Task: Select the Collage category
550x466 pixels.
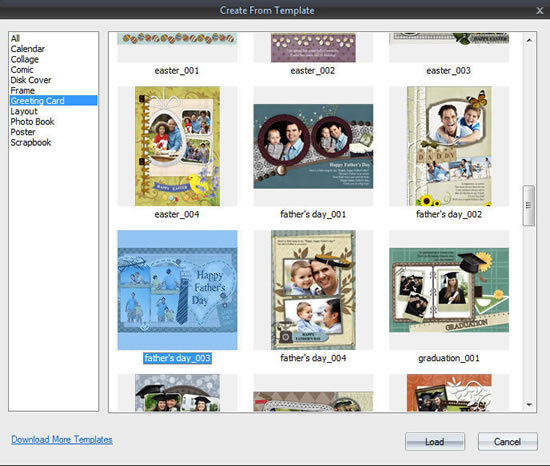Action: 25,59
